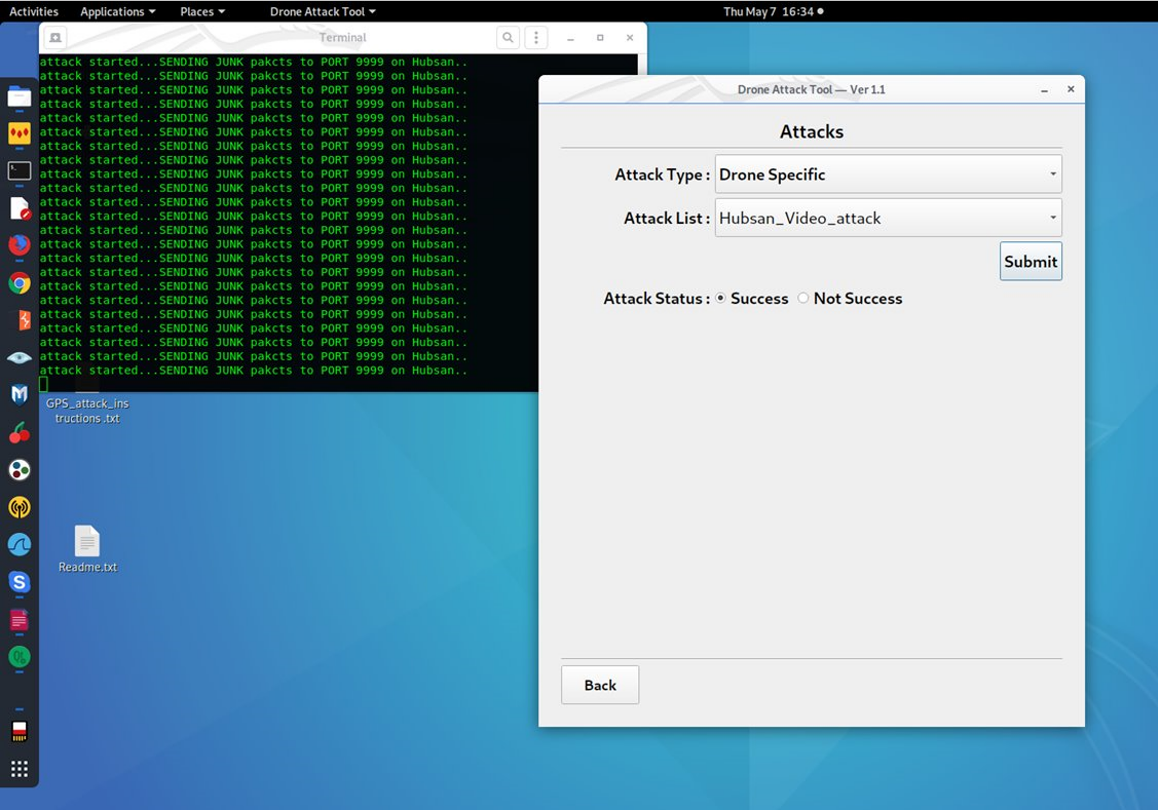Open the Attack List dropdown
1158x810 pixels.
click(x=888, y=218)
